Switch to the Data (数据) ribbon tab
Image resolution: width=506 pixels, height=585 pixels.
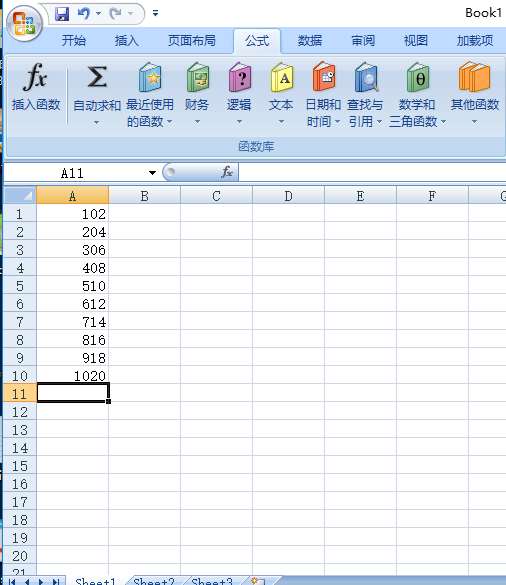tap(310, 40)
